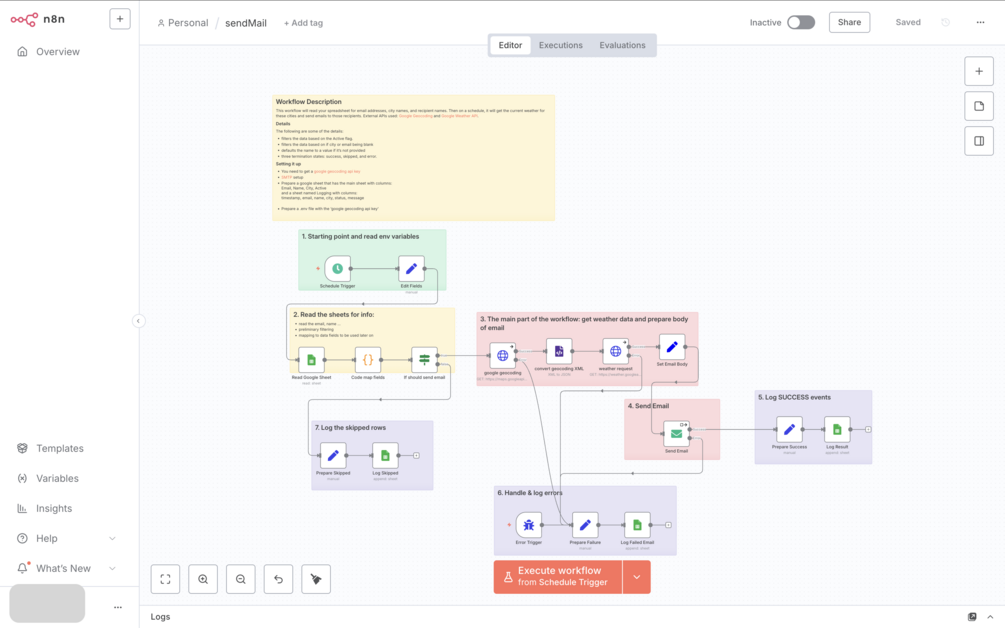This screenshot has height=628, width=1005.
Task: Click the Log Result output plus connector
Action: point(868,429)
